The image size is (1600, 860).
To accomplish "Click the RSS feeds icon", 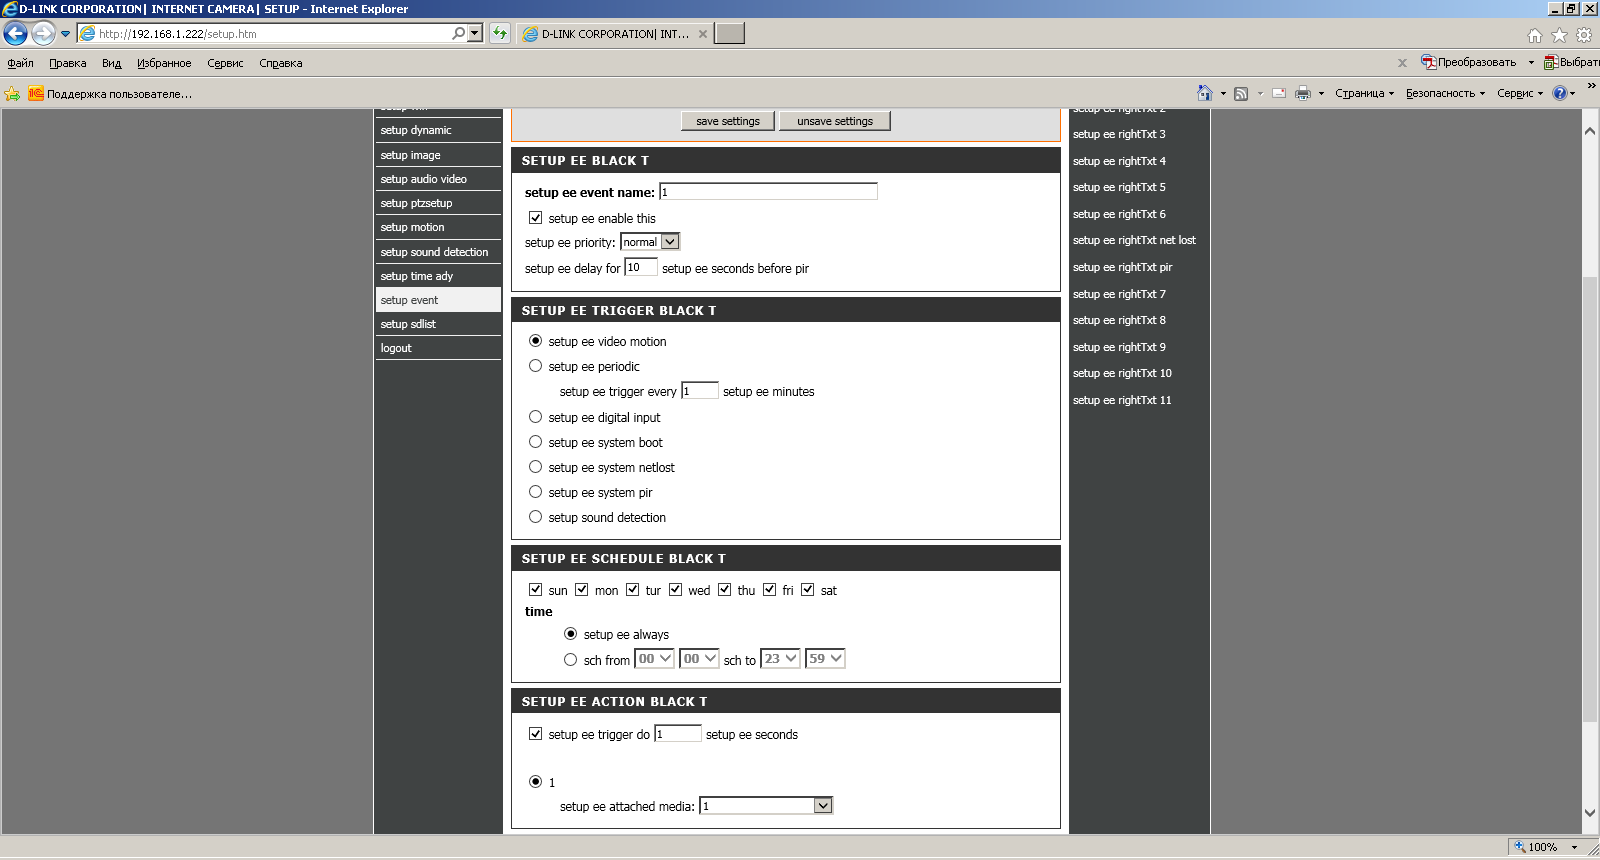I will 1241,93.
